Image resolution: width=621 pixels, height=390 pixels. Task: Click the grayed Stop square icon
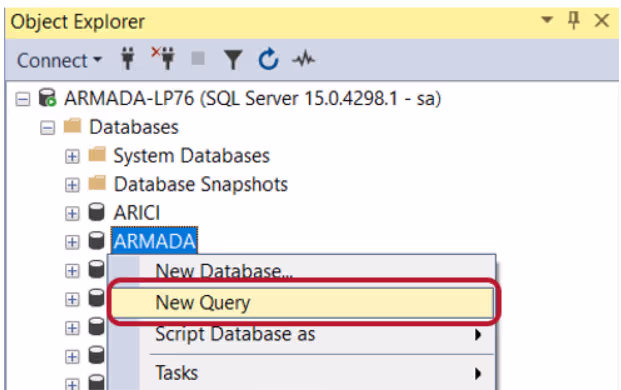coord(198,59)
